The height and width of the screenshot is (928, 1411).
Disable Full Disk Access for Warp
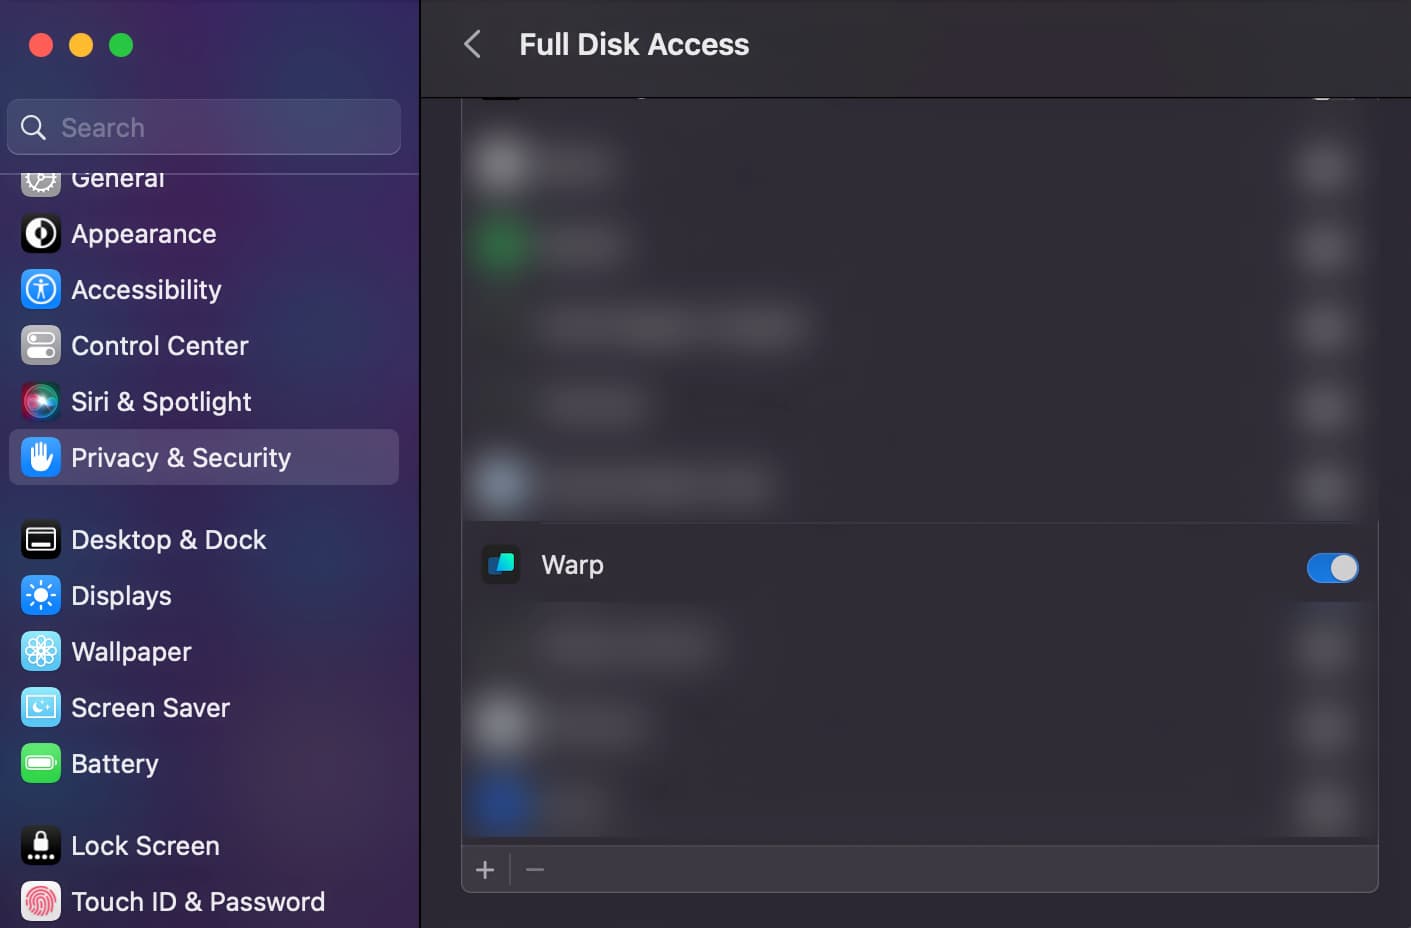tap(1332, 568)
